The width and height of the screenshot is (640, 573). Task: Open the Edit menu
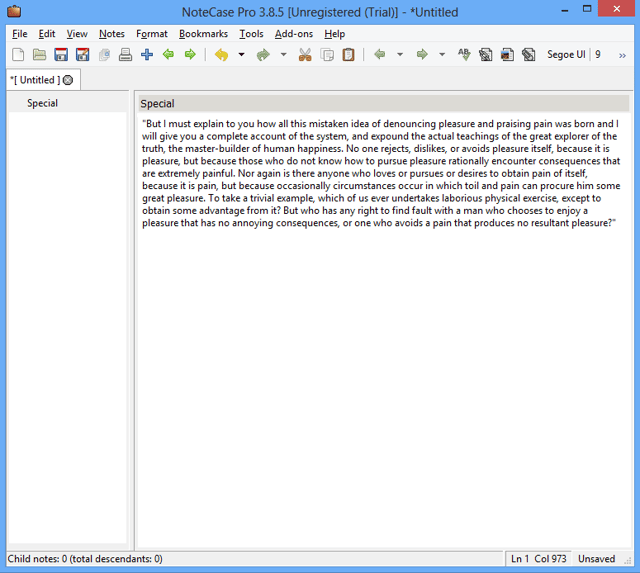tap(47, 34)
